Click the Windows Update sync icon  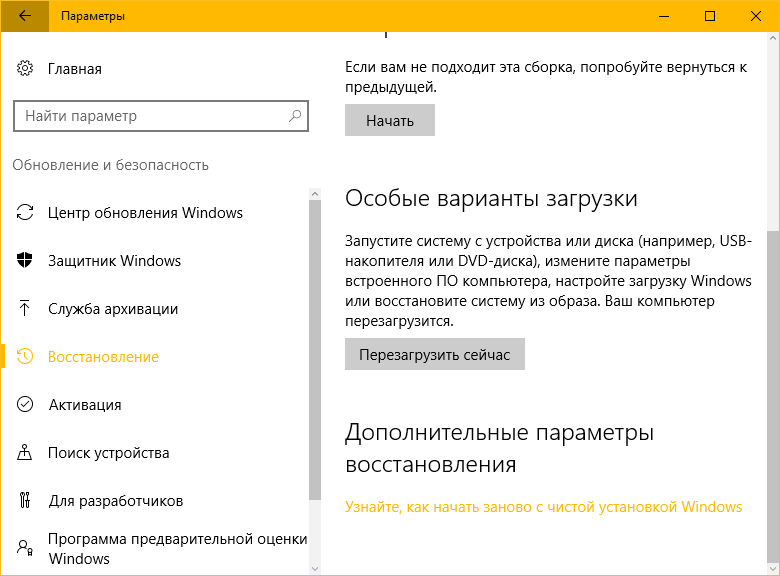[x=25, y=213]
